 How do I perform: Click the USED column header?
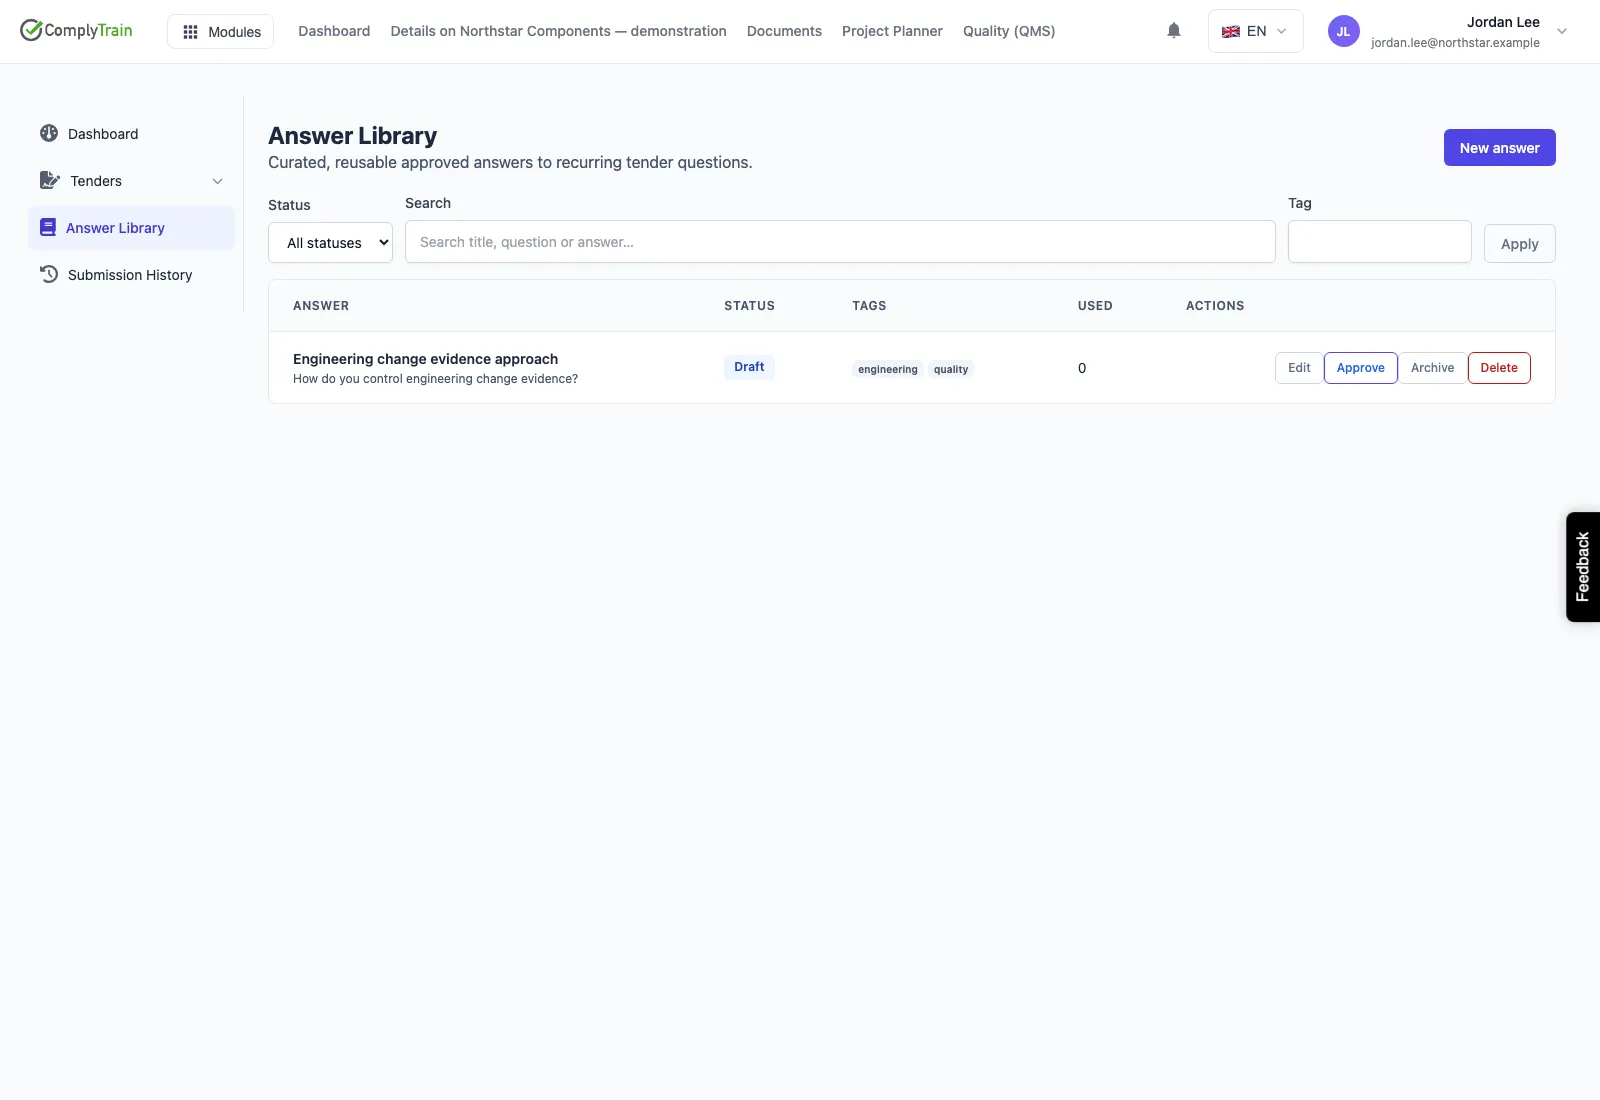pyautogui.click(x=1095, y=306)
